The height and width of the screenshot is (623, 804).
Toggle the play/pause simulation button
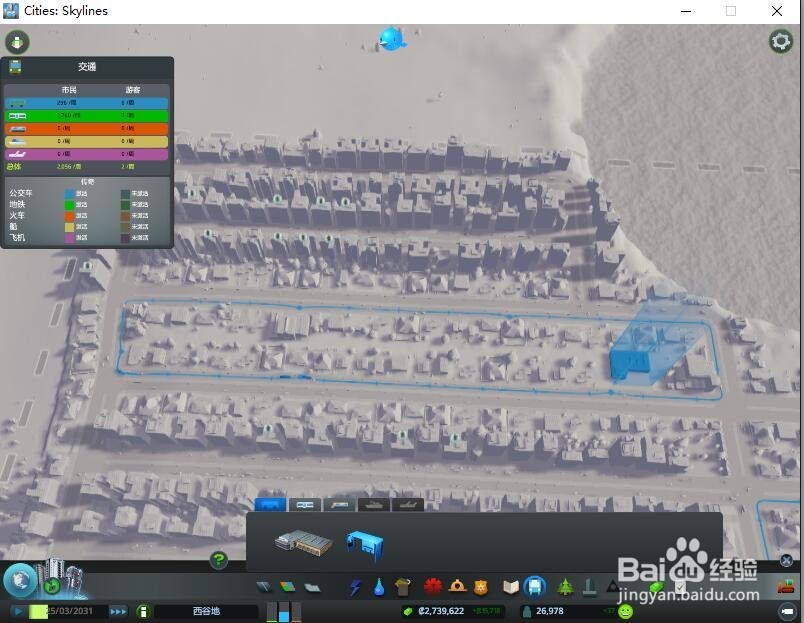(x=18, y=611)
